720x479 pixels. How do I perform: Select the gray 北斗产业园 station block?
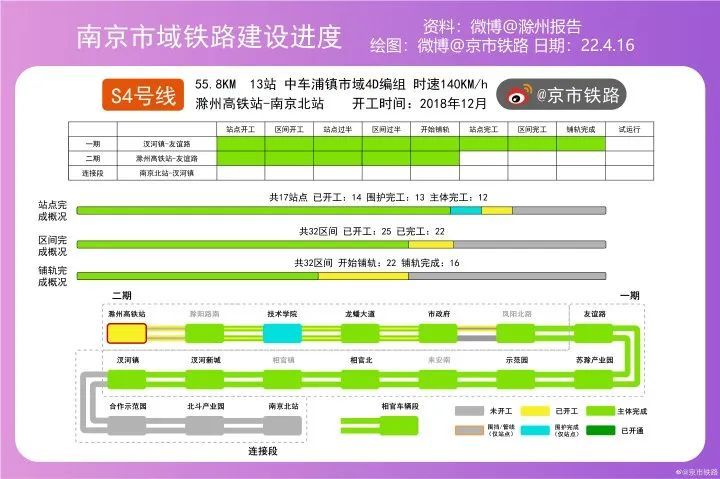point(205,426)
